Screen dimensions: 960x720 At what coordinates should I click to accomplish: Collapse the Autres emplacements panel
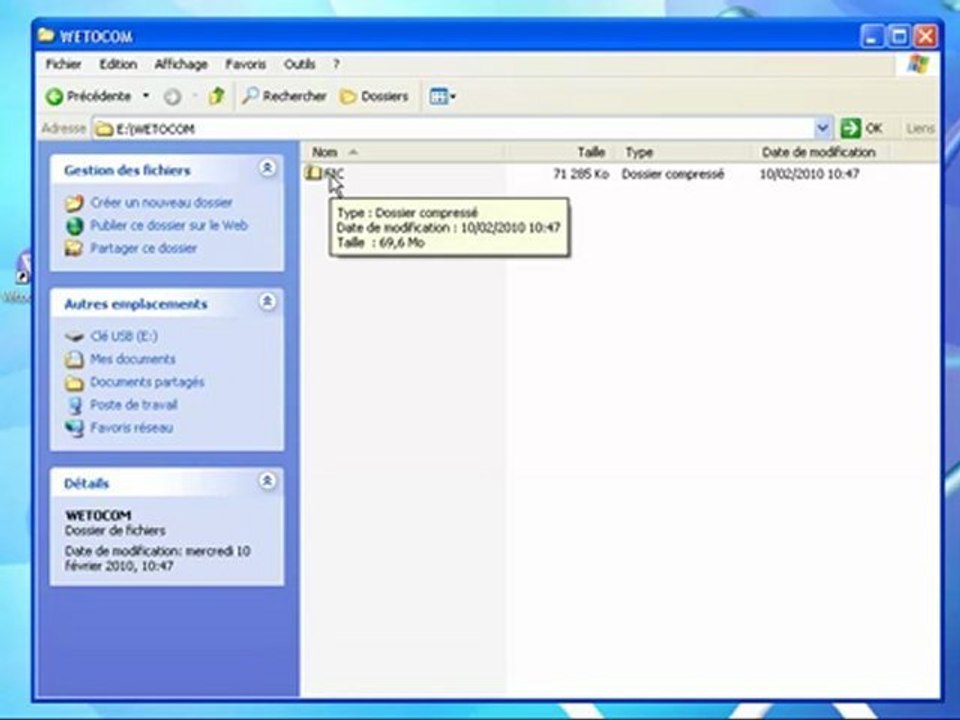point(267,302)
